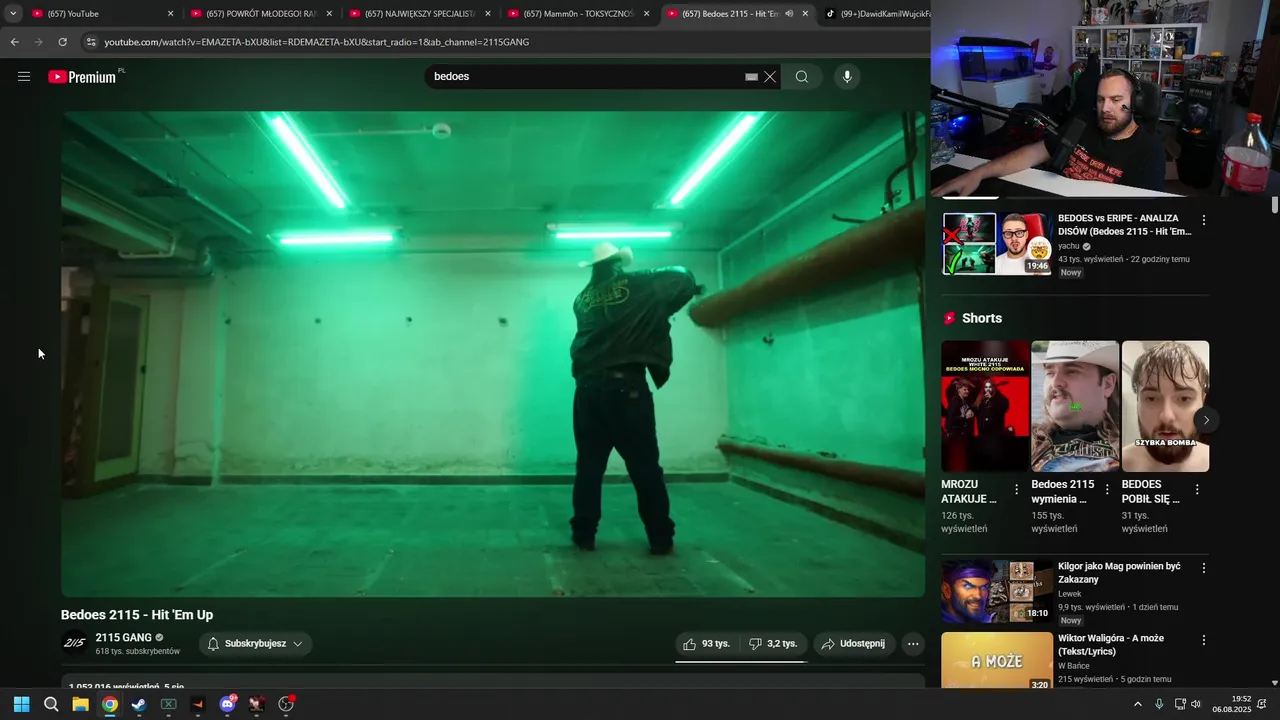Switch to the DawidKamilWujcik TikTok tab

point(877,14)
